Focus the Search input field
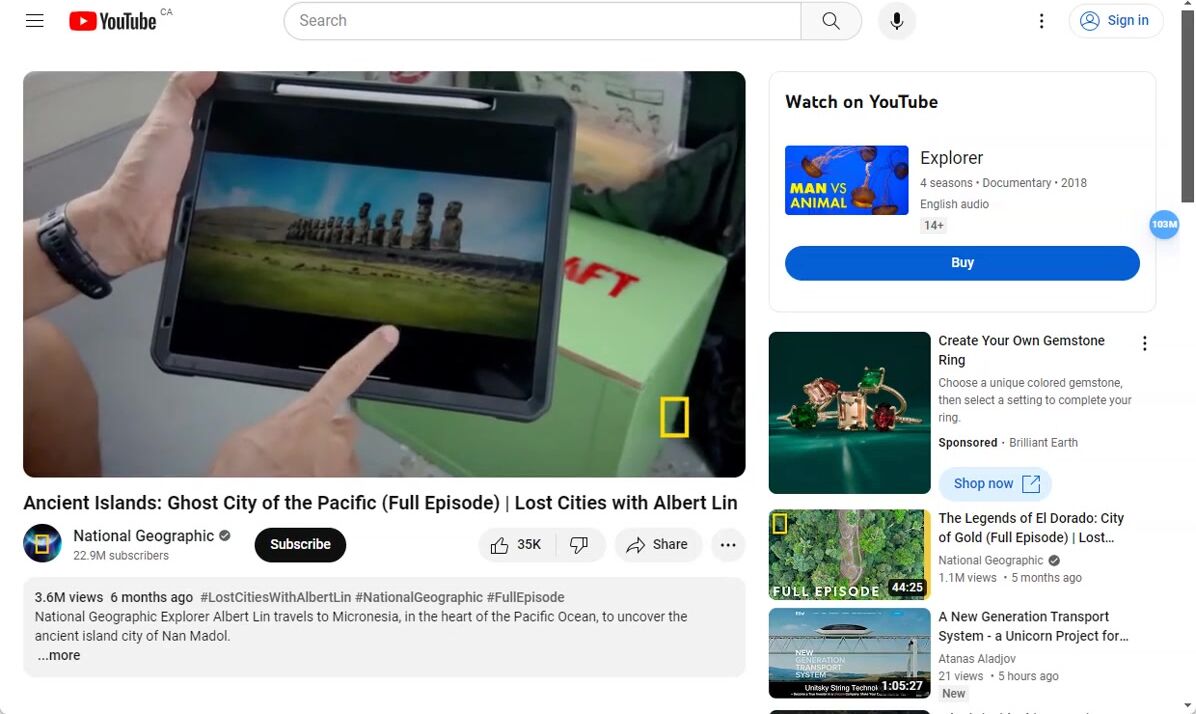1196x714 pixels. point(542,21)
